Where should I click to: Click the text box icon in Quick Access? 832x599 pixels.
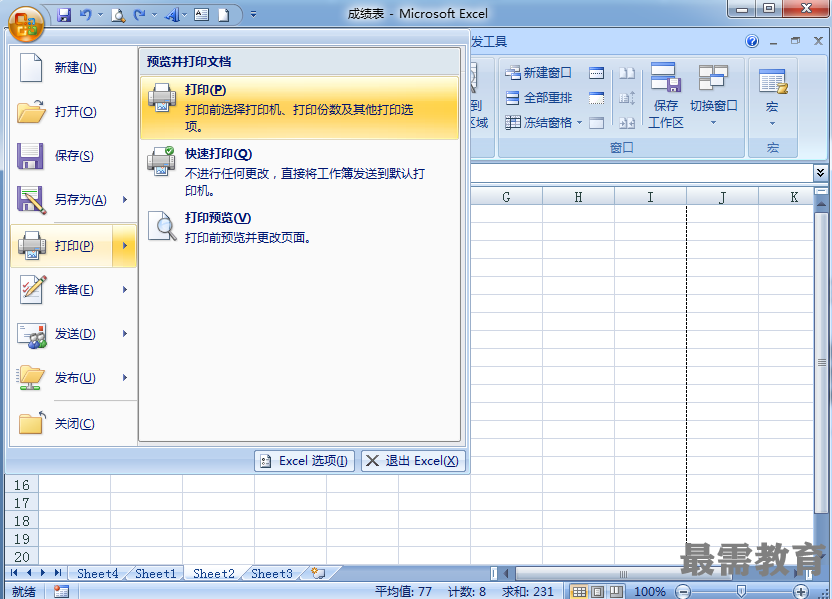pyautogui.click(x=201, y=15)
